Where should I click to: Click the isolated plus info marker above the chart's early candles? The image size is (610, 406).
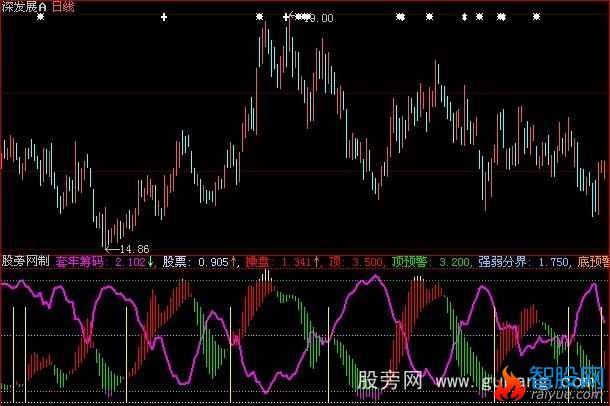pos(164,17)
